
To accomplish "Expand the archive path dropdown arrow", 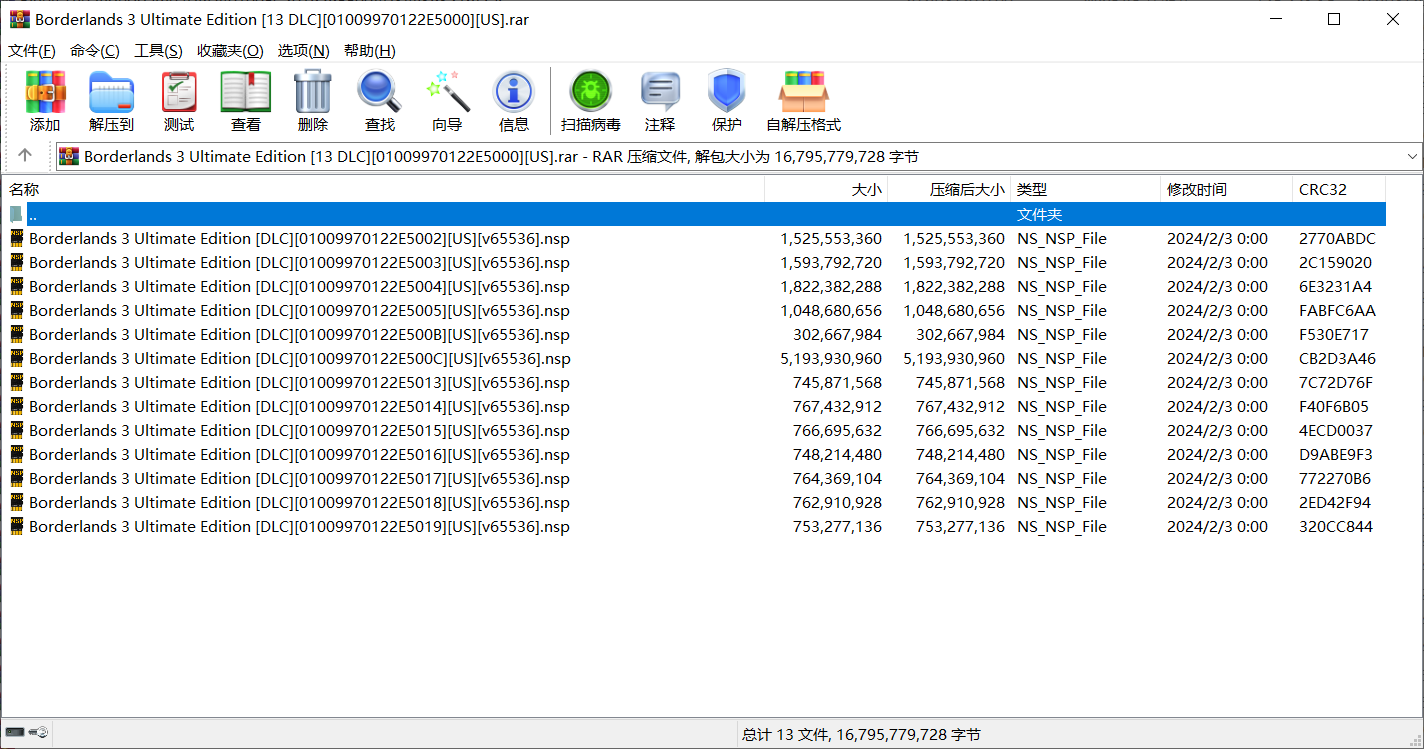I will tap(1412, 156).
